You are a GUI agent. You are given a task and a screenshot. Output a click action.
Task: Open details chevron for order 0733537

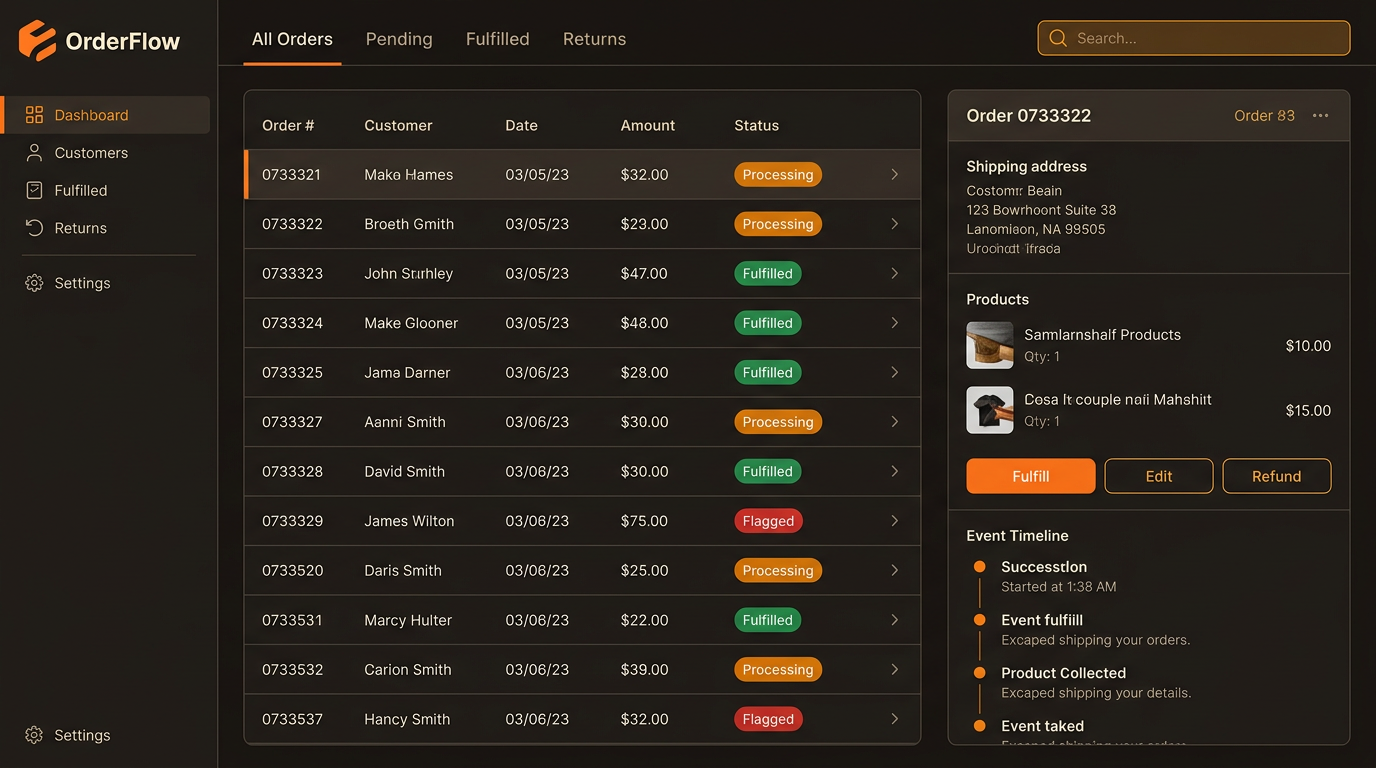click(894, 718)
